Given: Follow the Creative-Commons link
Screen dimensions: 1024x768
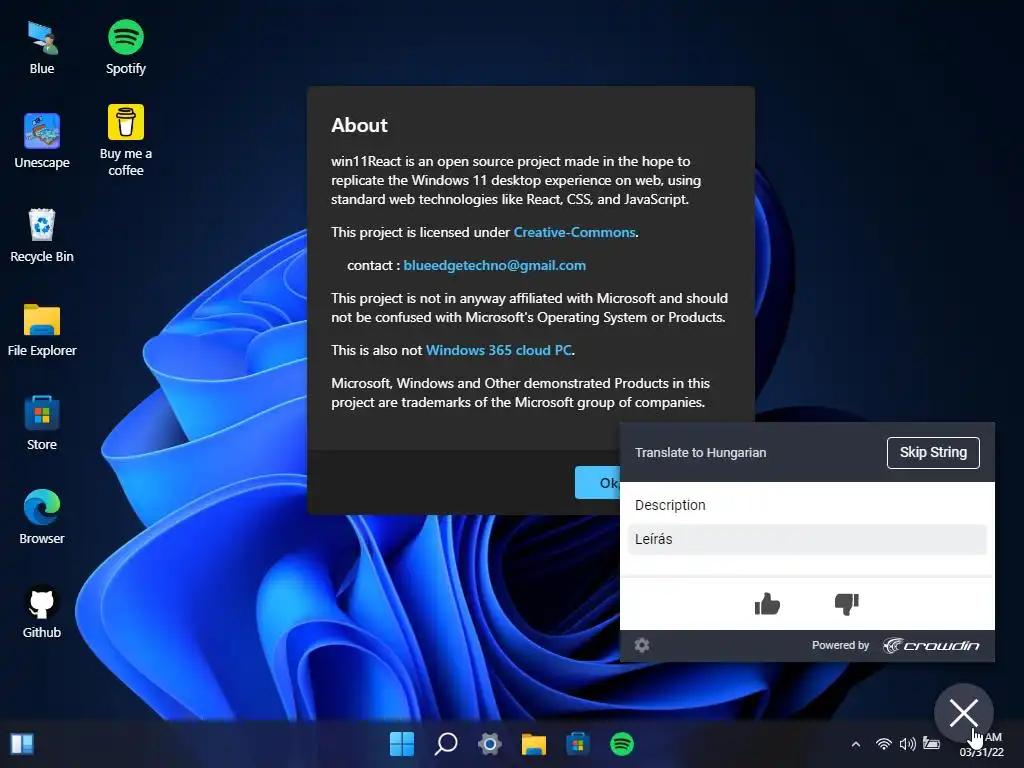Looking at the screenshot, I should pos(575,232).
